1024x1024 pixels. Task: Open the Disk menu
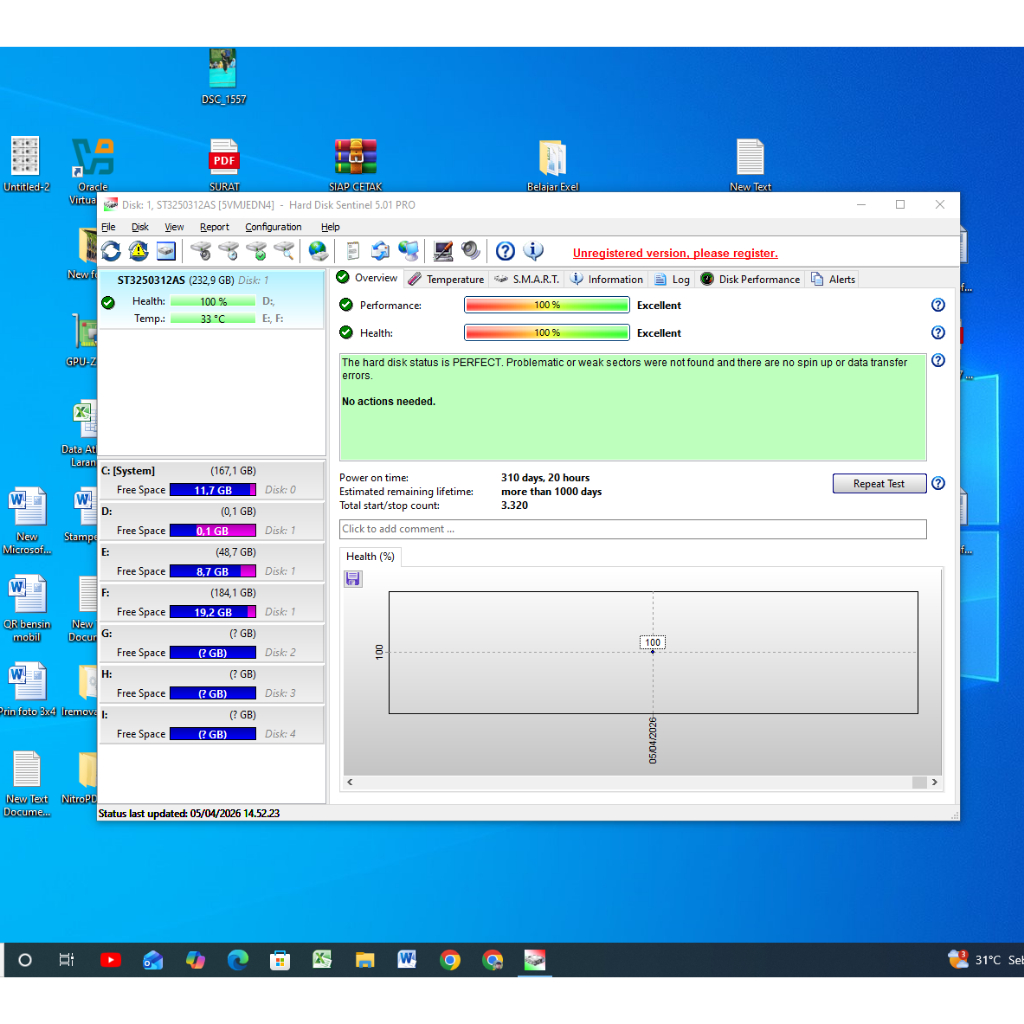pyautogui.click(x=140, y=227)
